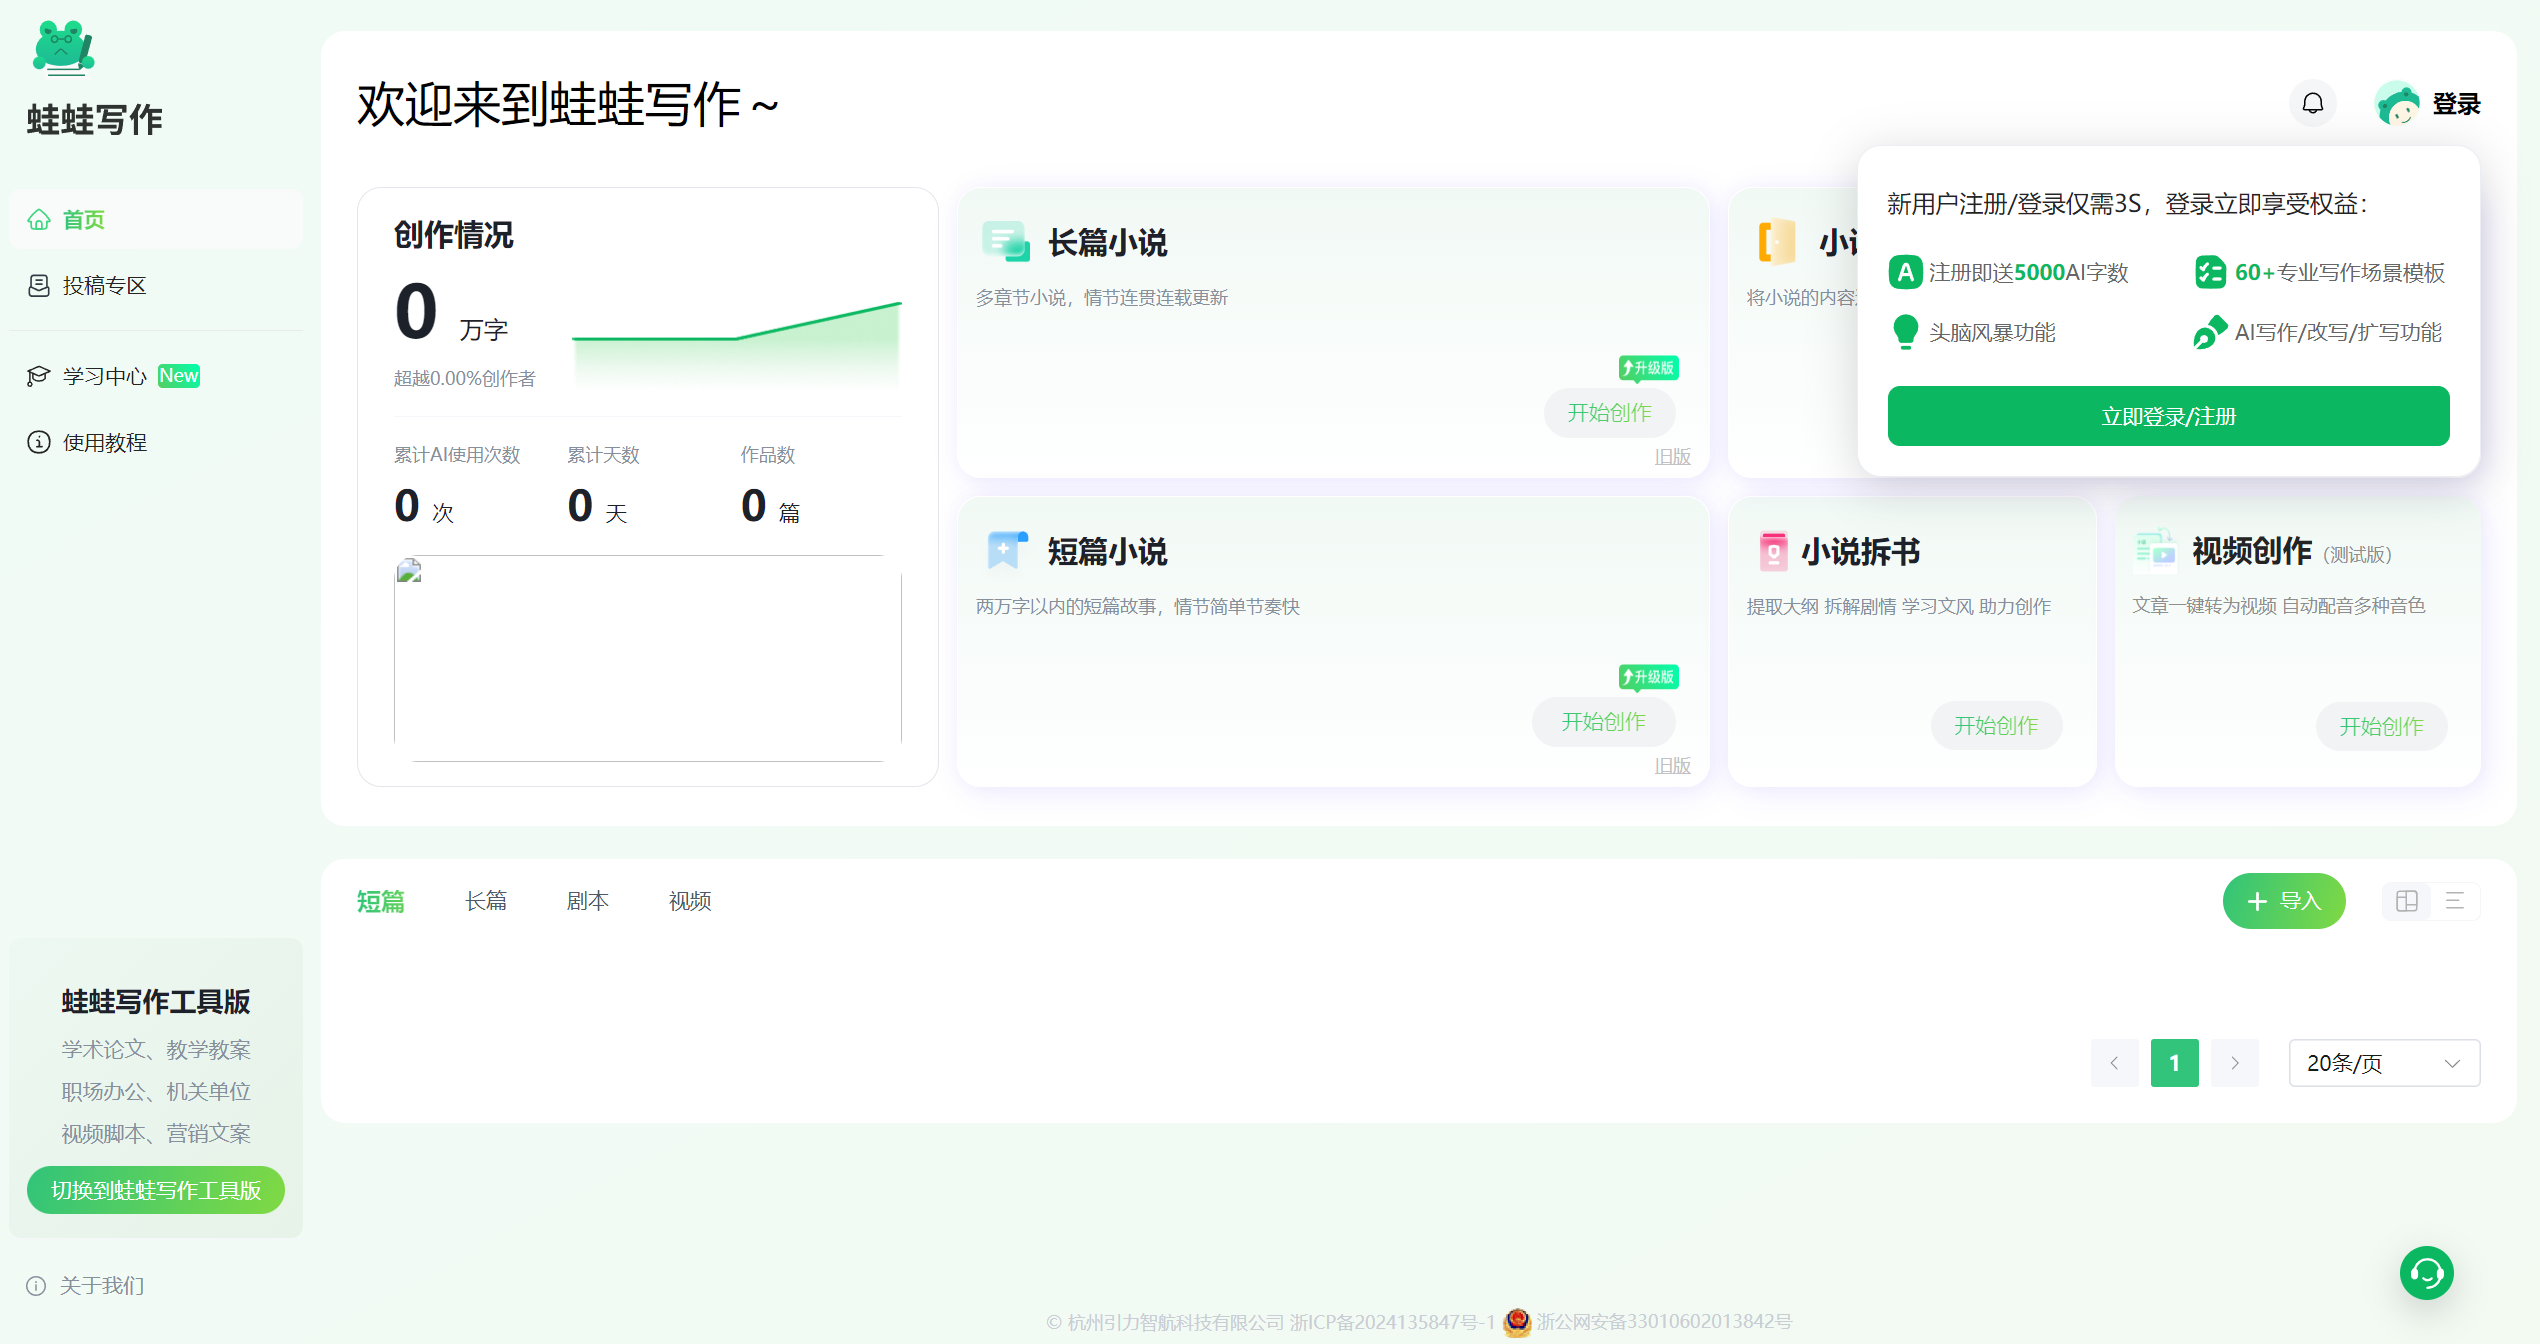Viewport: 2540px width, 1344px height.
Task: Switch to grid view layout
Action: 2407,901
